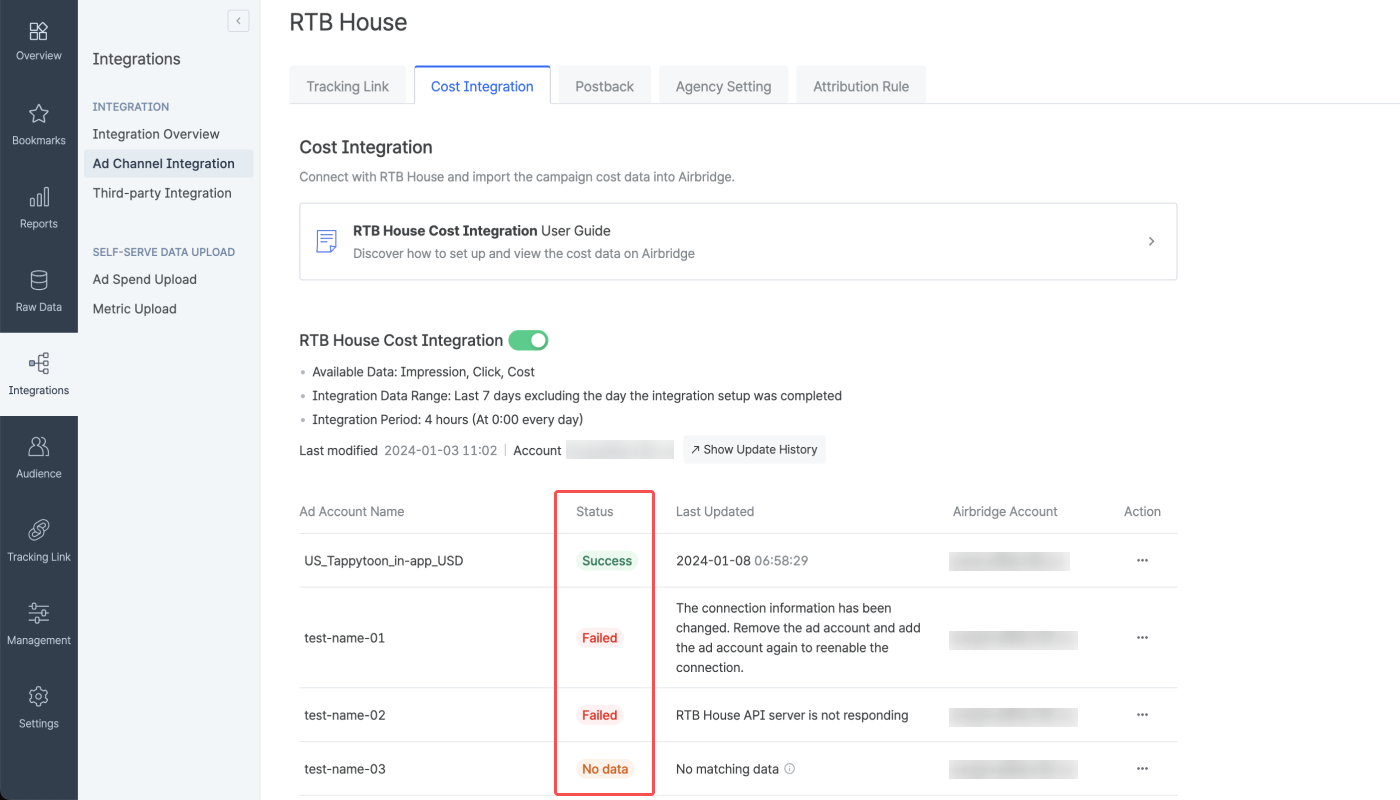The image size is (1400, 800).
Task: Click the Success status badge
Action: click(607, 561)
